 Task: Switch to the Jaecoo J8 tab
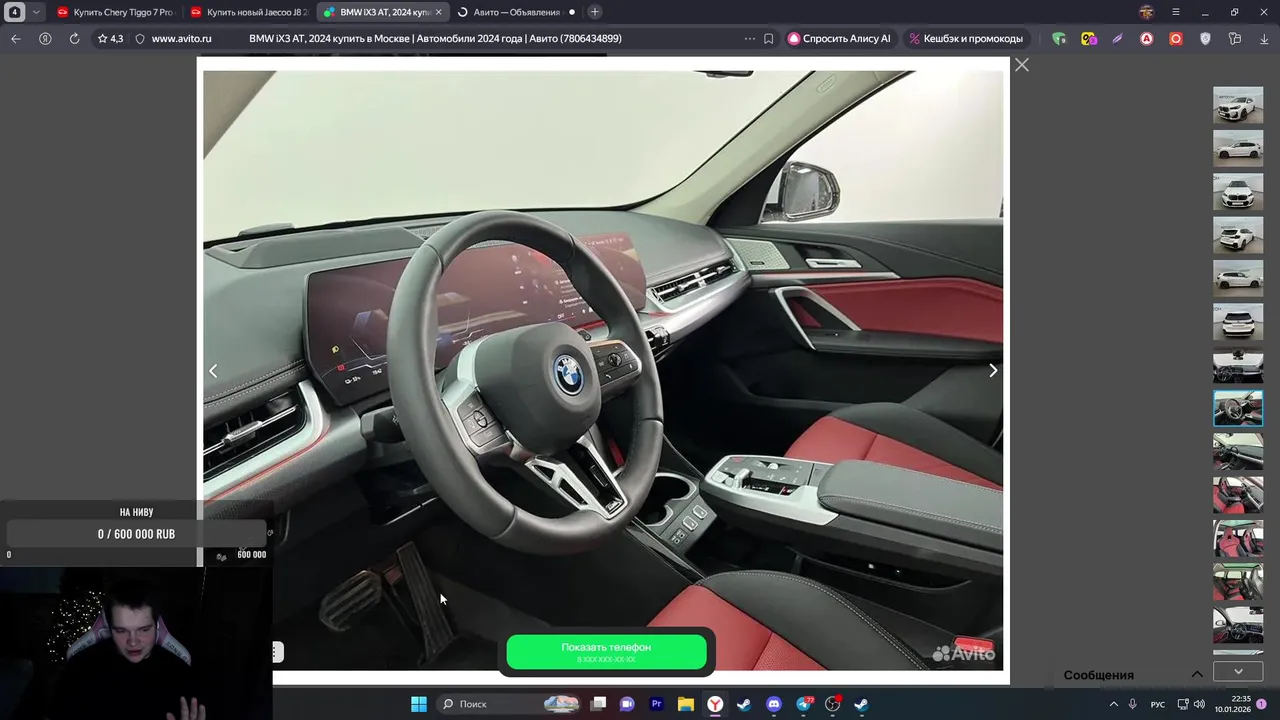pos(248,12)
